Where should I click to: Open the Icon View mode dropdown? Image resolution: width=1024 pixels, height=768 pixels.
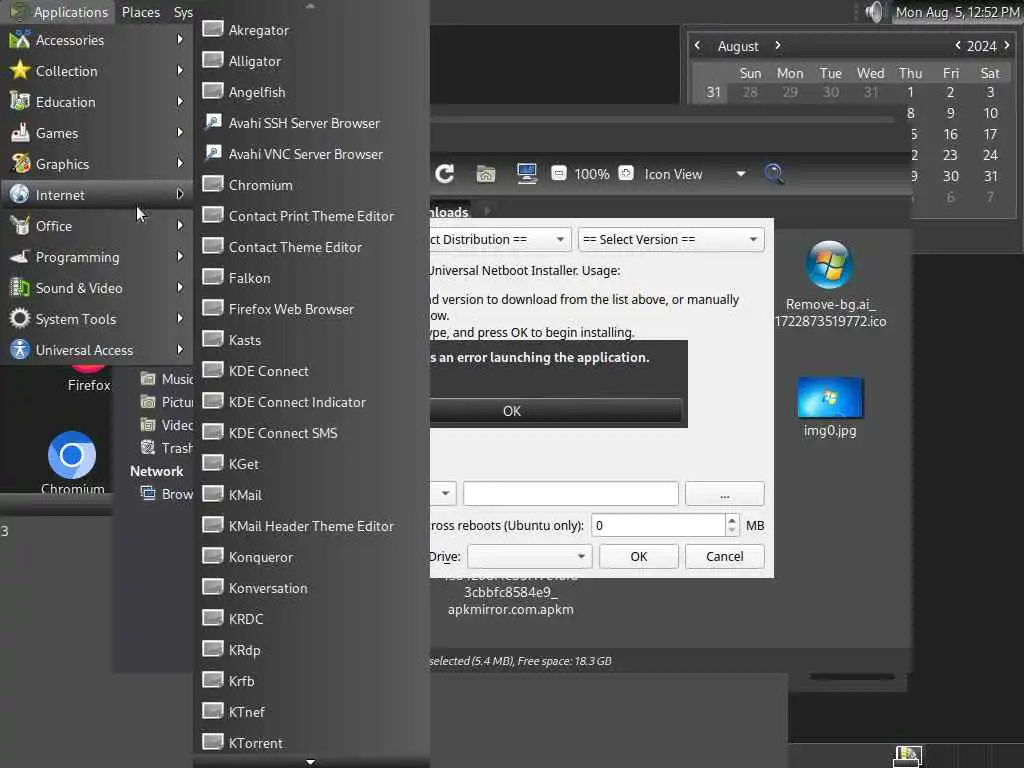coord(695,174)
